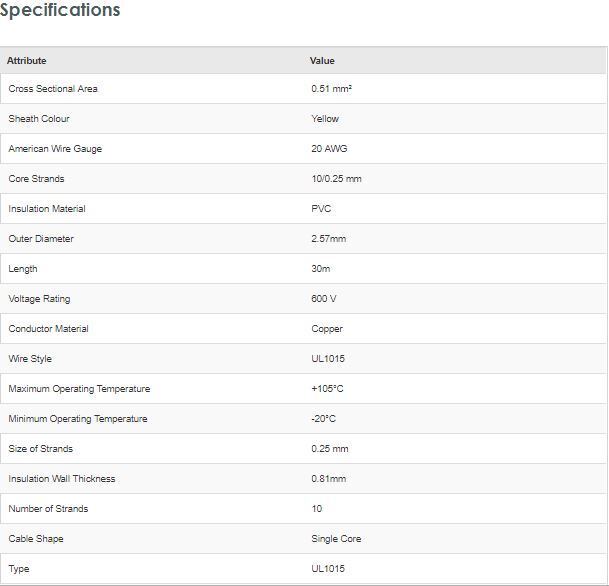This screenshot has height=586, width=609.
Task: Click the 30m length value
Action: pos(321,269)
